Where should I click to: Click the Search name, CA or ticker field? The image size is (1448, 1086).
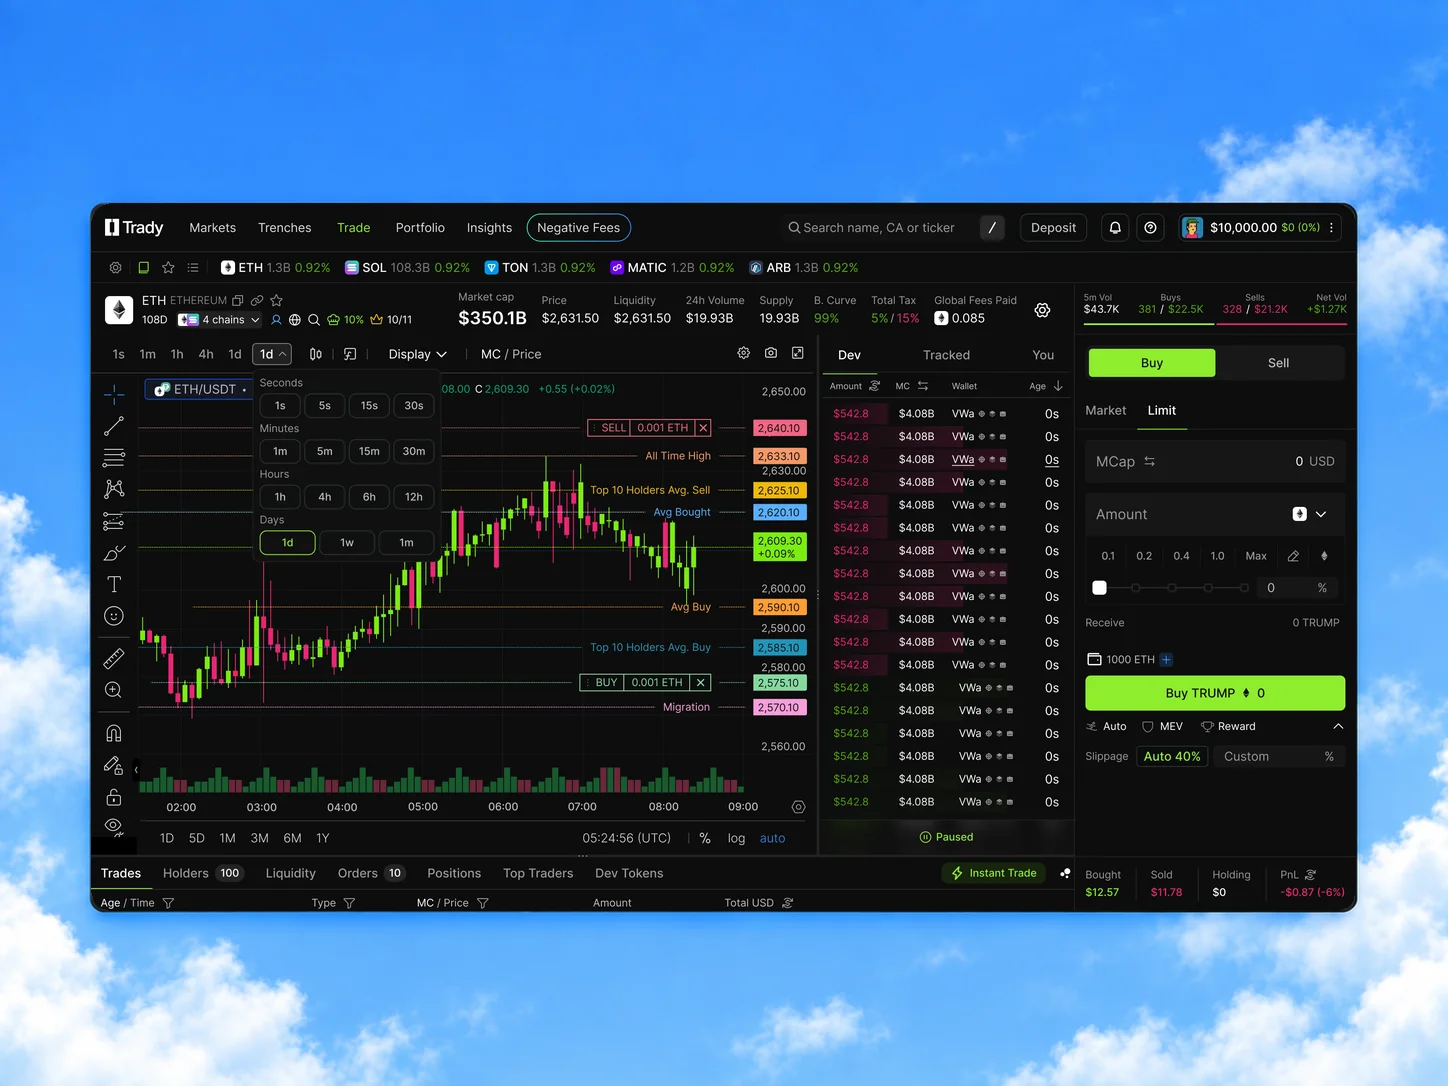[x=880, y=228]
